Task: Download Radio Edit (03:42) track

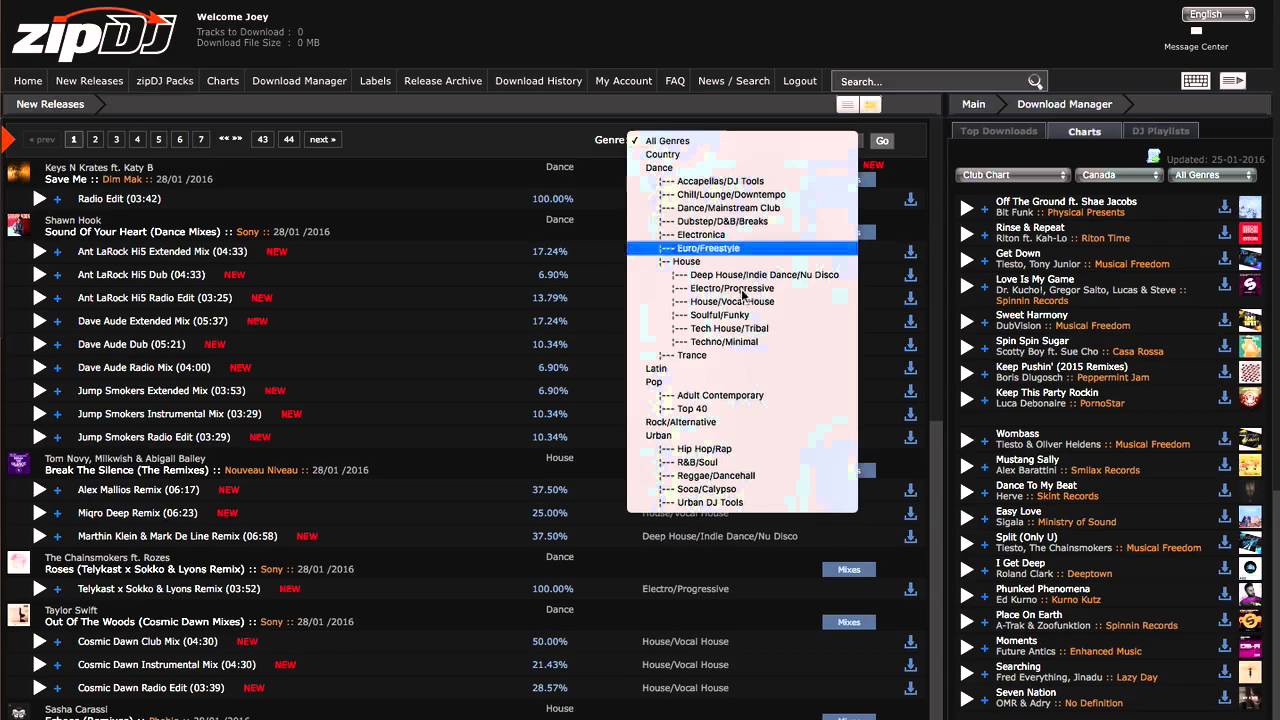Action: [x=911, y=199]
